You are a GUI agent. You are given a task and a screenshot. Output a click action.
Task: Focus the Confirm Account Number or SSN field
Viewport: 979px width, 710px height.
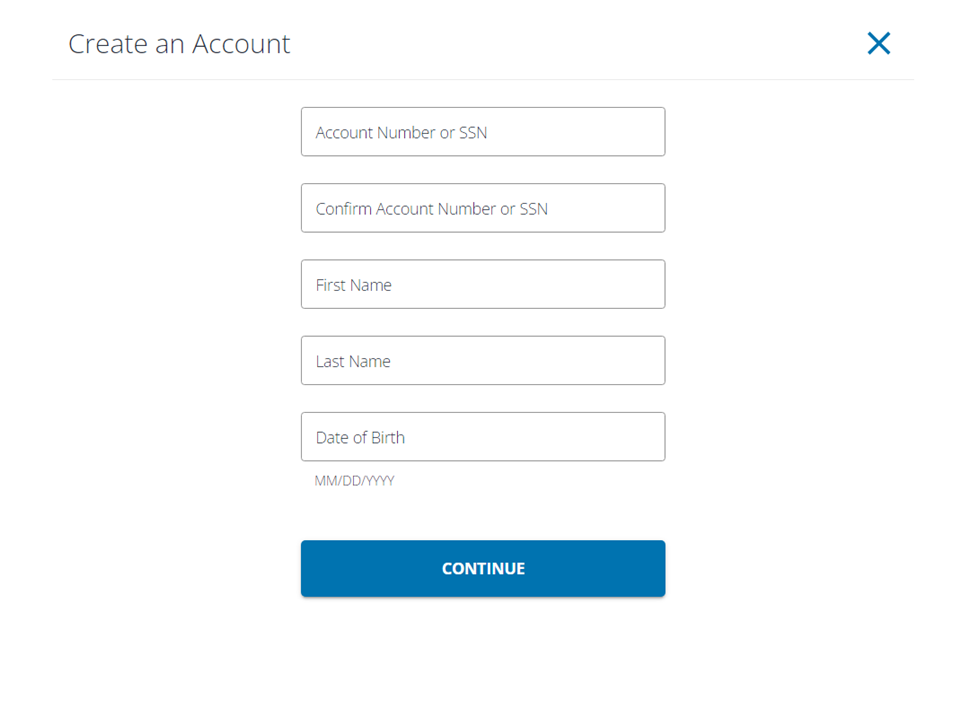(x=483, y=208)
